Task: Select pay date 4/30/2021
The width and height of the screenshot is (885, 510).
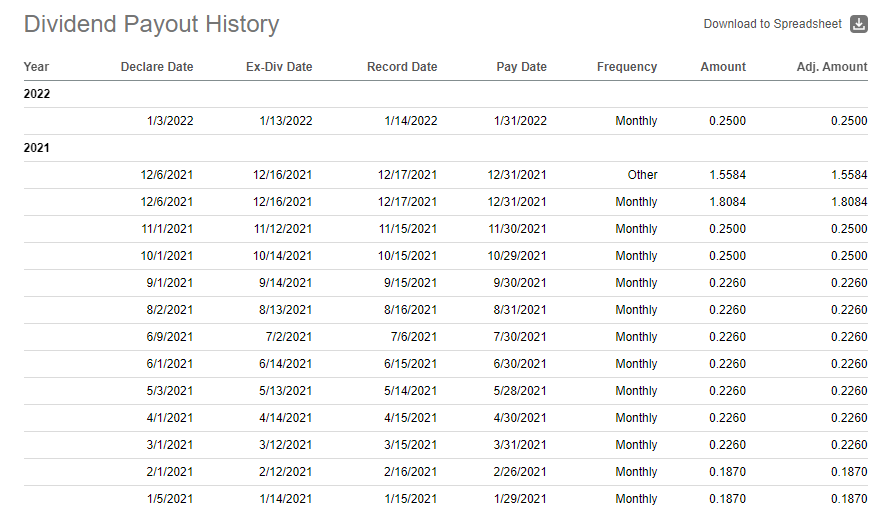Action: [x=520, y=418]
